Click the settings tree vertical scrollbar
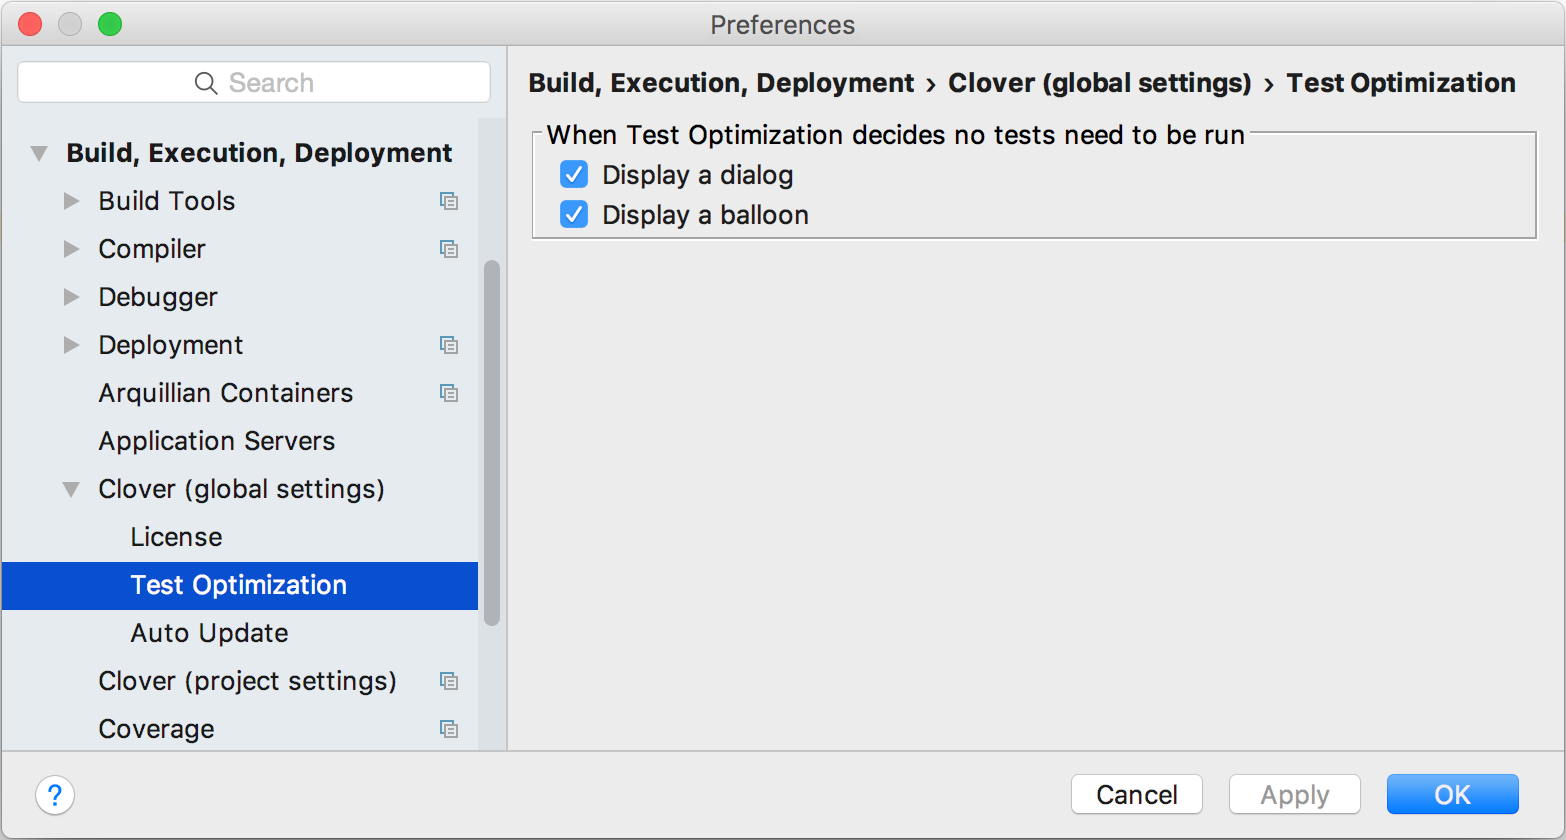Image resolution: width=1566 pixels, height=840 pixels. click(491, 442)
